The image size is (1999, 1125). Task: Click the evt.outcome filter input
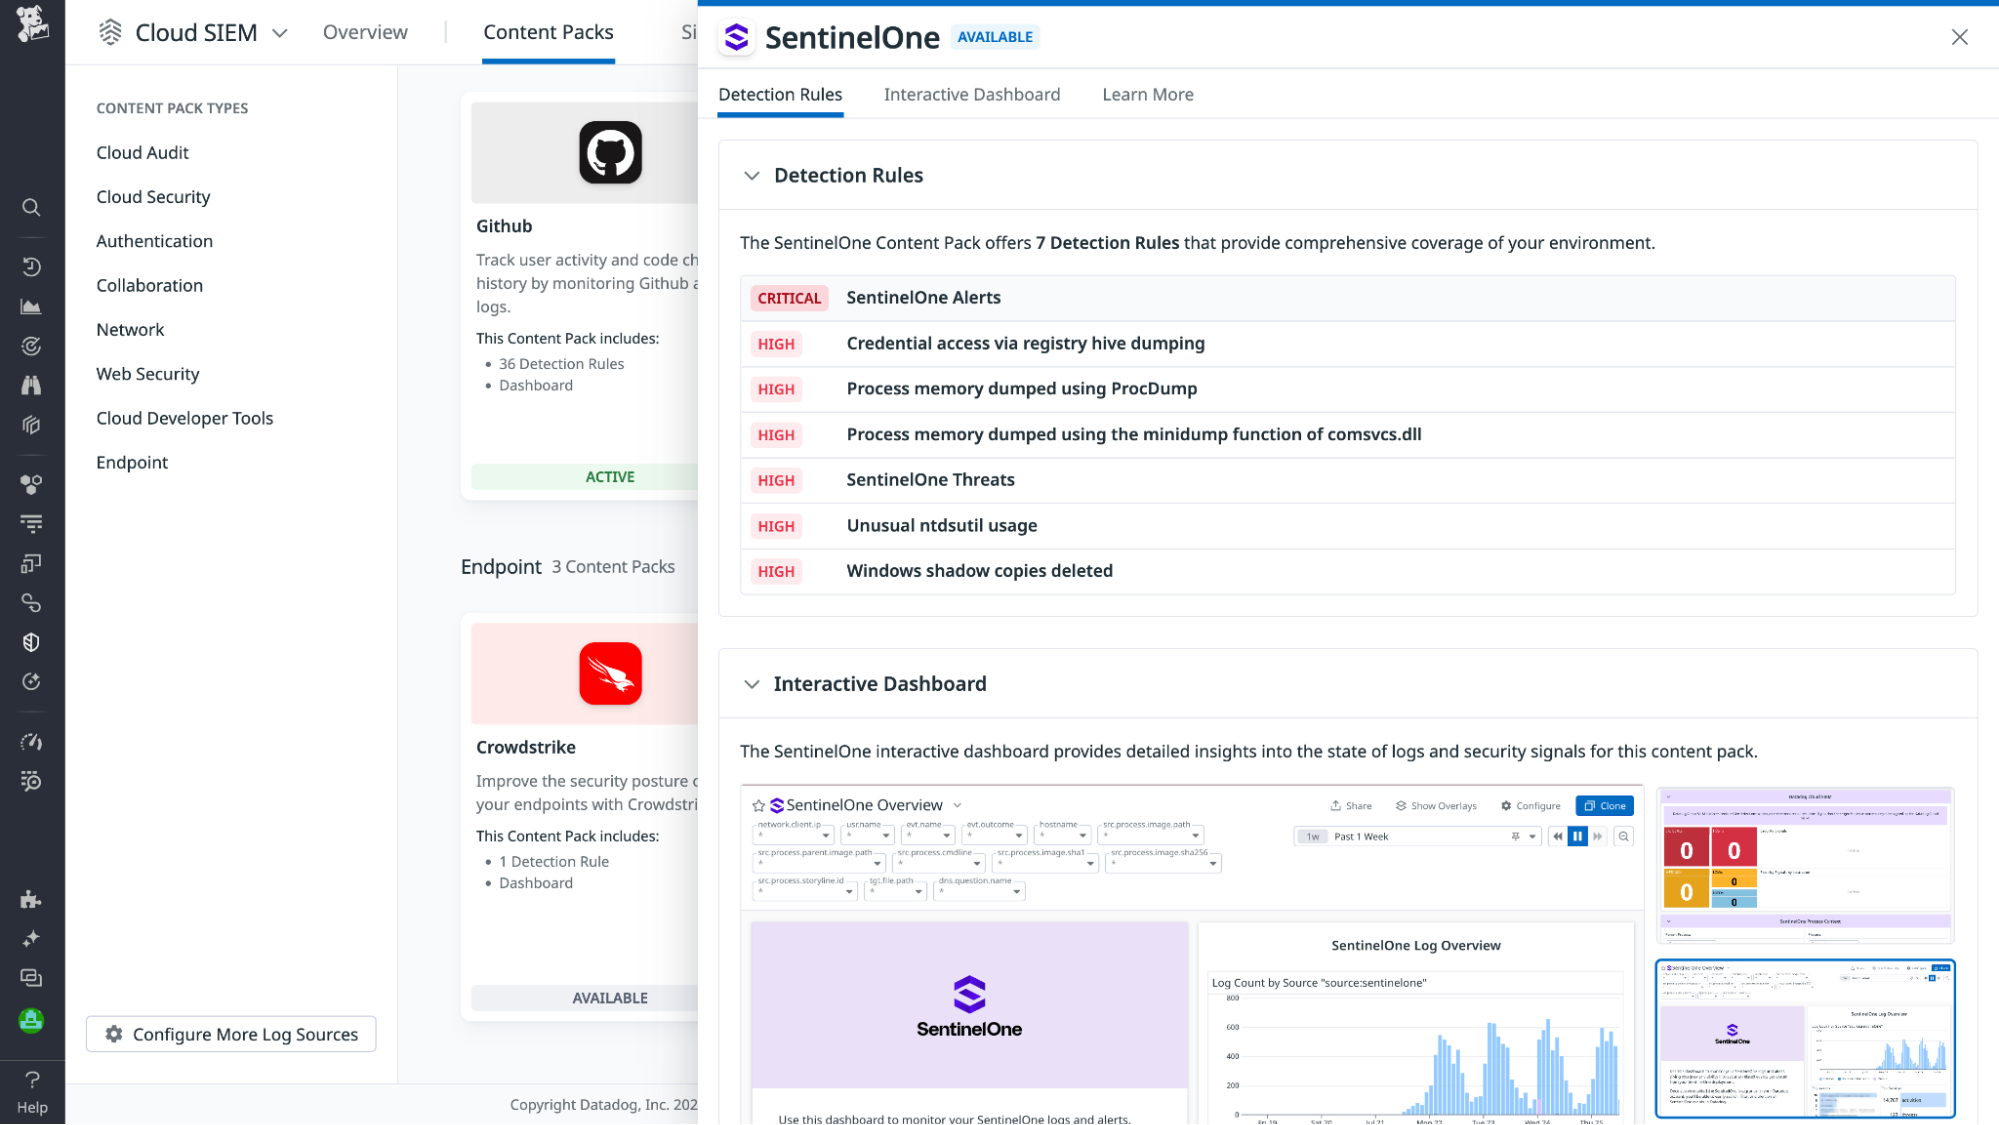(x=994, y=835)
